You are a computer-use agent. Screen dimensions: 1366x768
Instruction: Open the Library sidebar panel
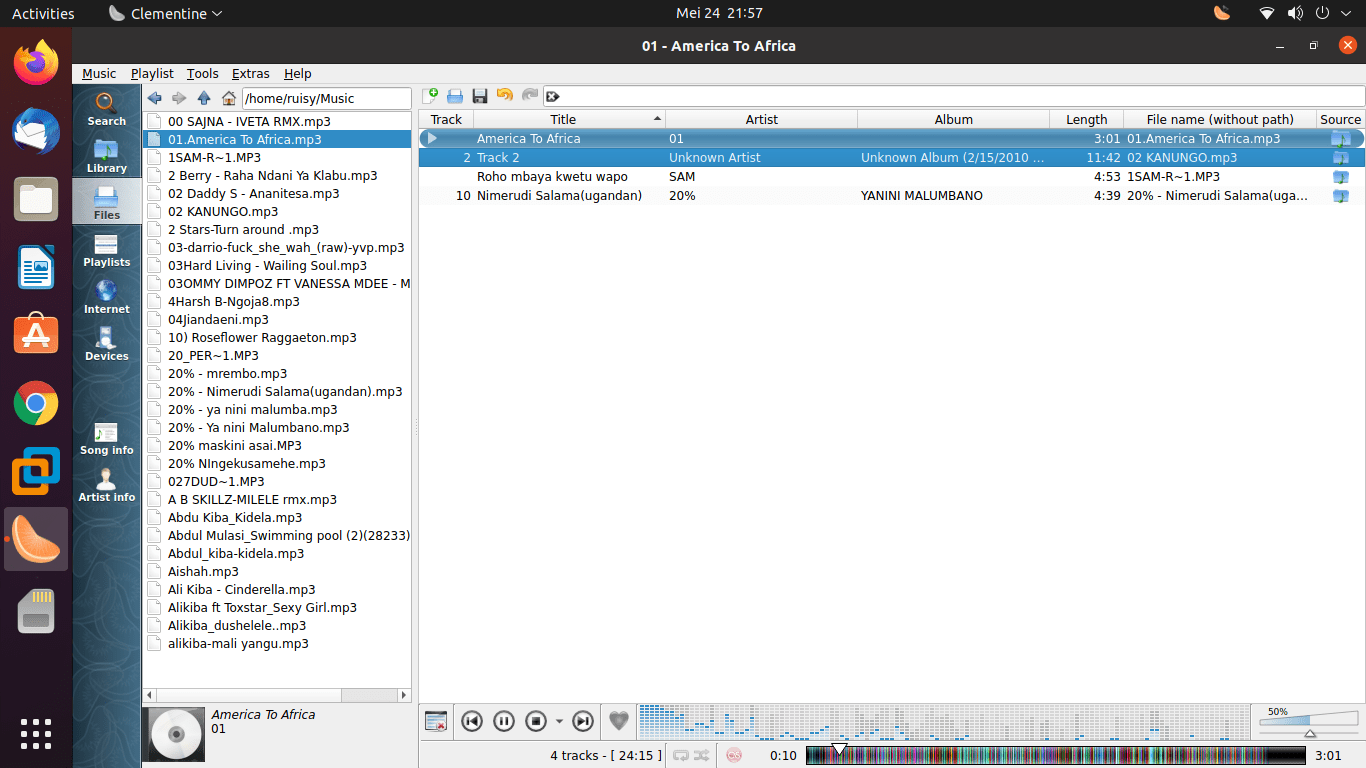(x=106, y=155)
